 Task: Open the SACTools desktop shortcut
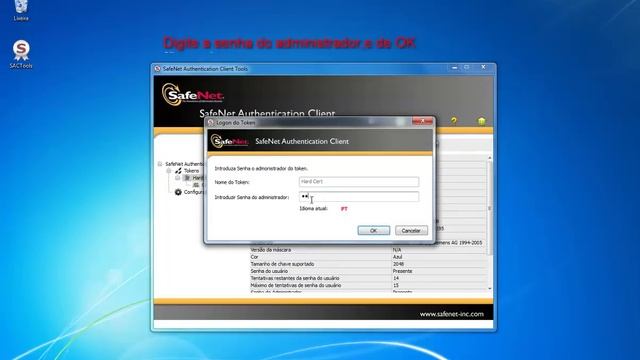click(21, 54)
